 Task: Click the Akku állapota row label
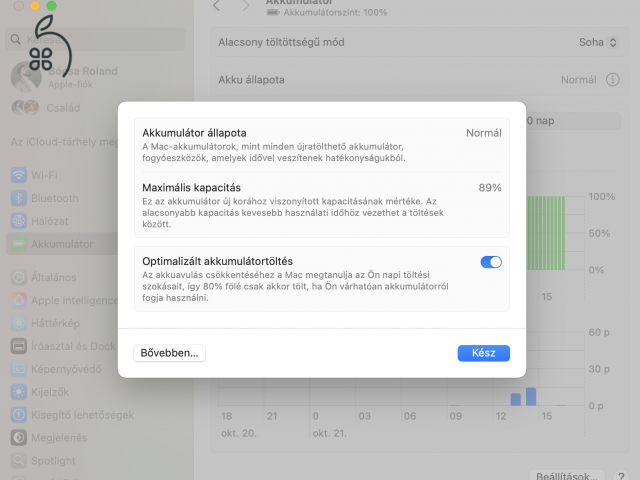point(251,80)
